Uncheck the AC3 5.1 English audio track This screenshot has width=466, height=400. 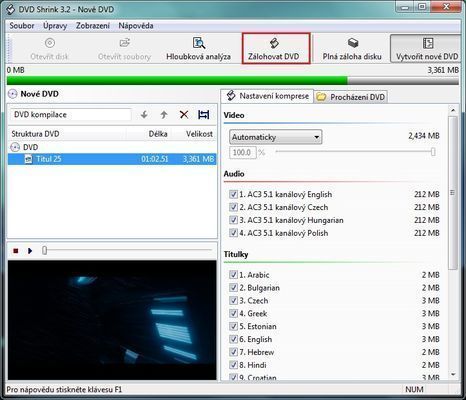click(x=233, y=194)
